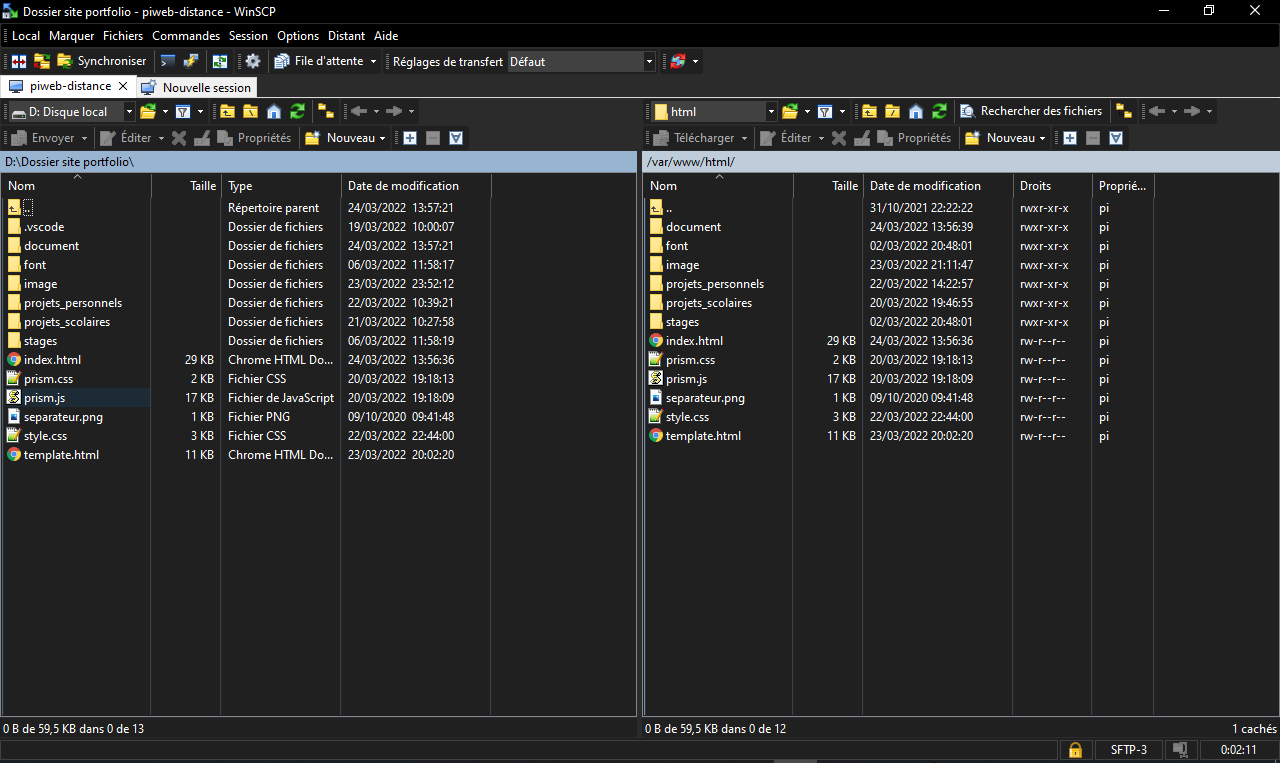Viewport: 1280px width, 763px height.
Task: Open dropdown arrow next to reconnect session icon
Action: pos(695,61)
